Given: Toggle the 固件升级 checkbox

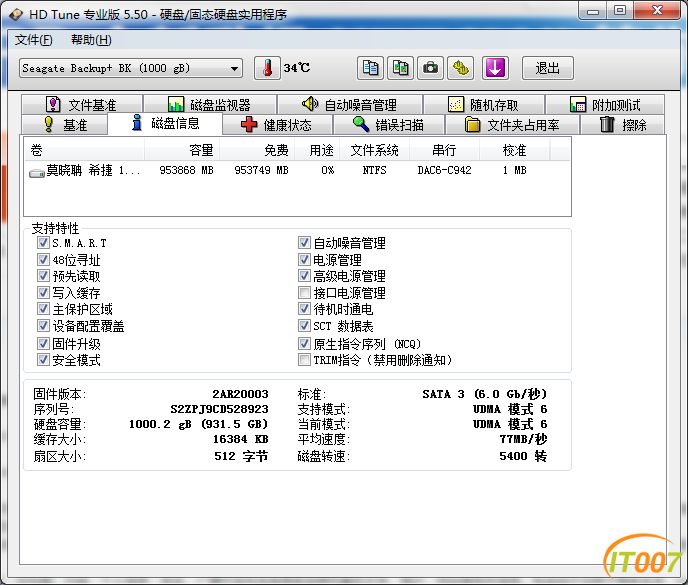Looking at the screenshot, I should click(43, 344).
